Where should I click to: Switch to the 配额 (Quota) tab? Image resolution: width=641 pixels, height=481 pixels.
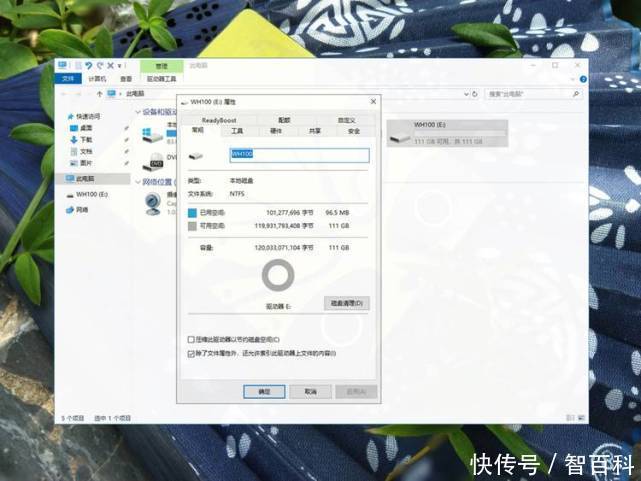(284, 120)
